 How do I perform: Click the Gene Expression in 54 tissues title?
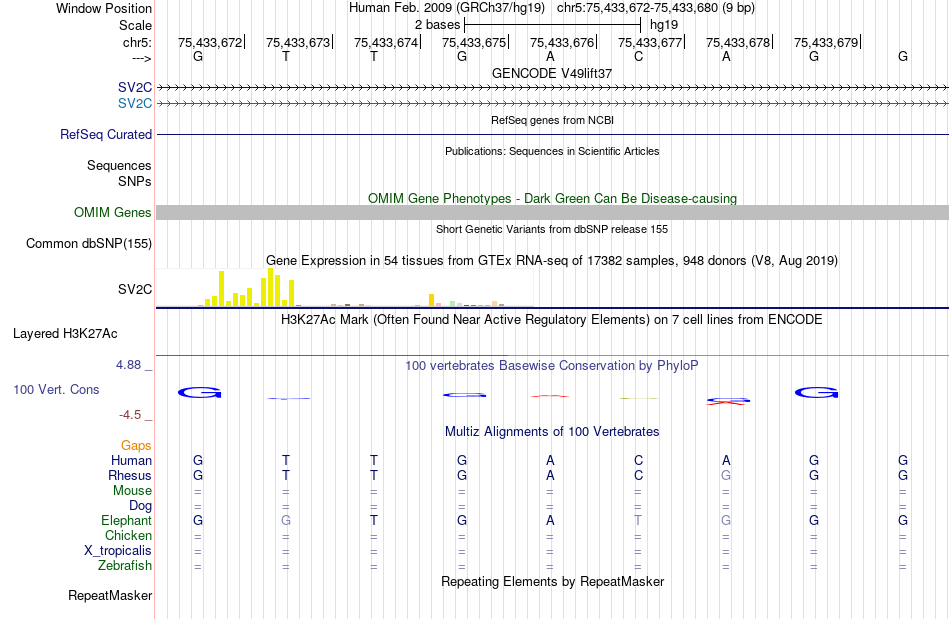coord(552,260)
